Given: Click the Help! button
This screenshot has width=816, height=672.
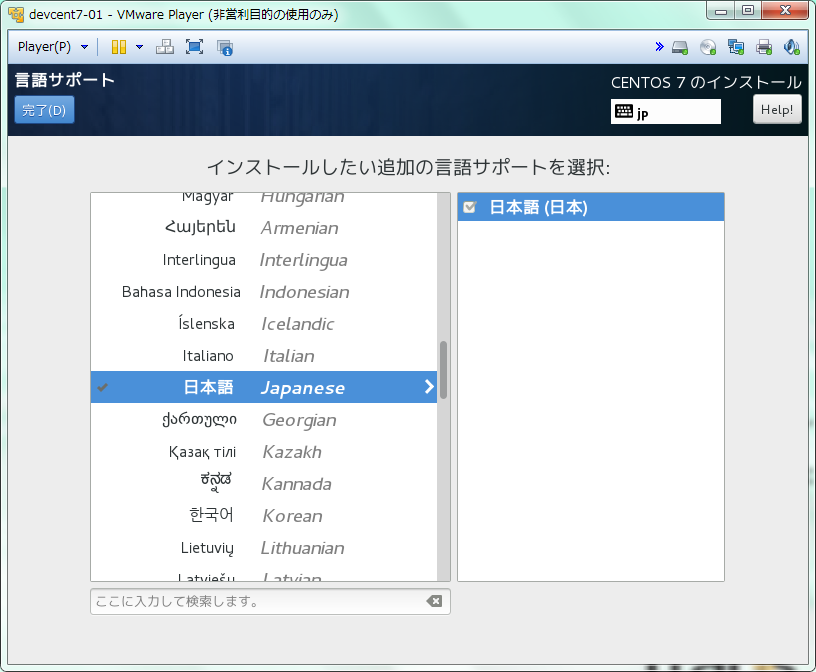Looking at the screenshot, I should [x=777, y=110].
